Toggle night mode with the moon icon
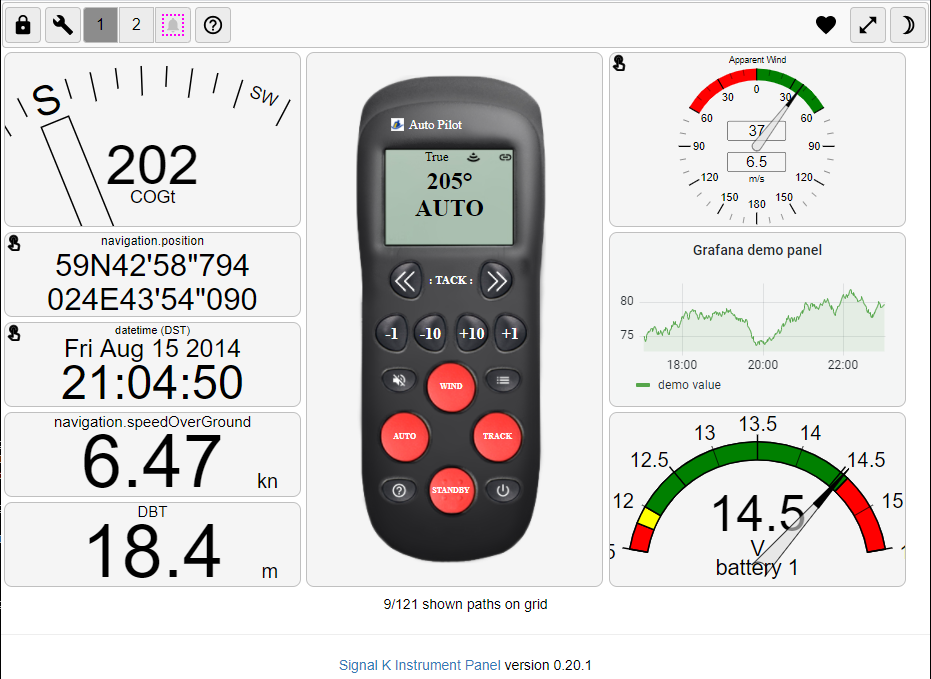Screen dimensions: 931x679 tap(907, 25)
